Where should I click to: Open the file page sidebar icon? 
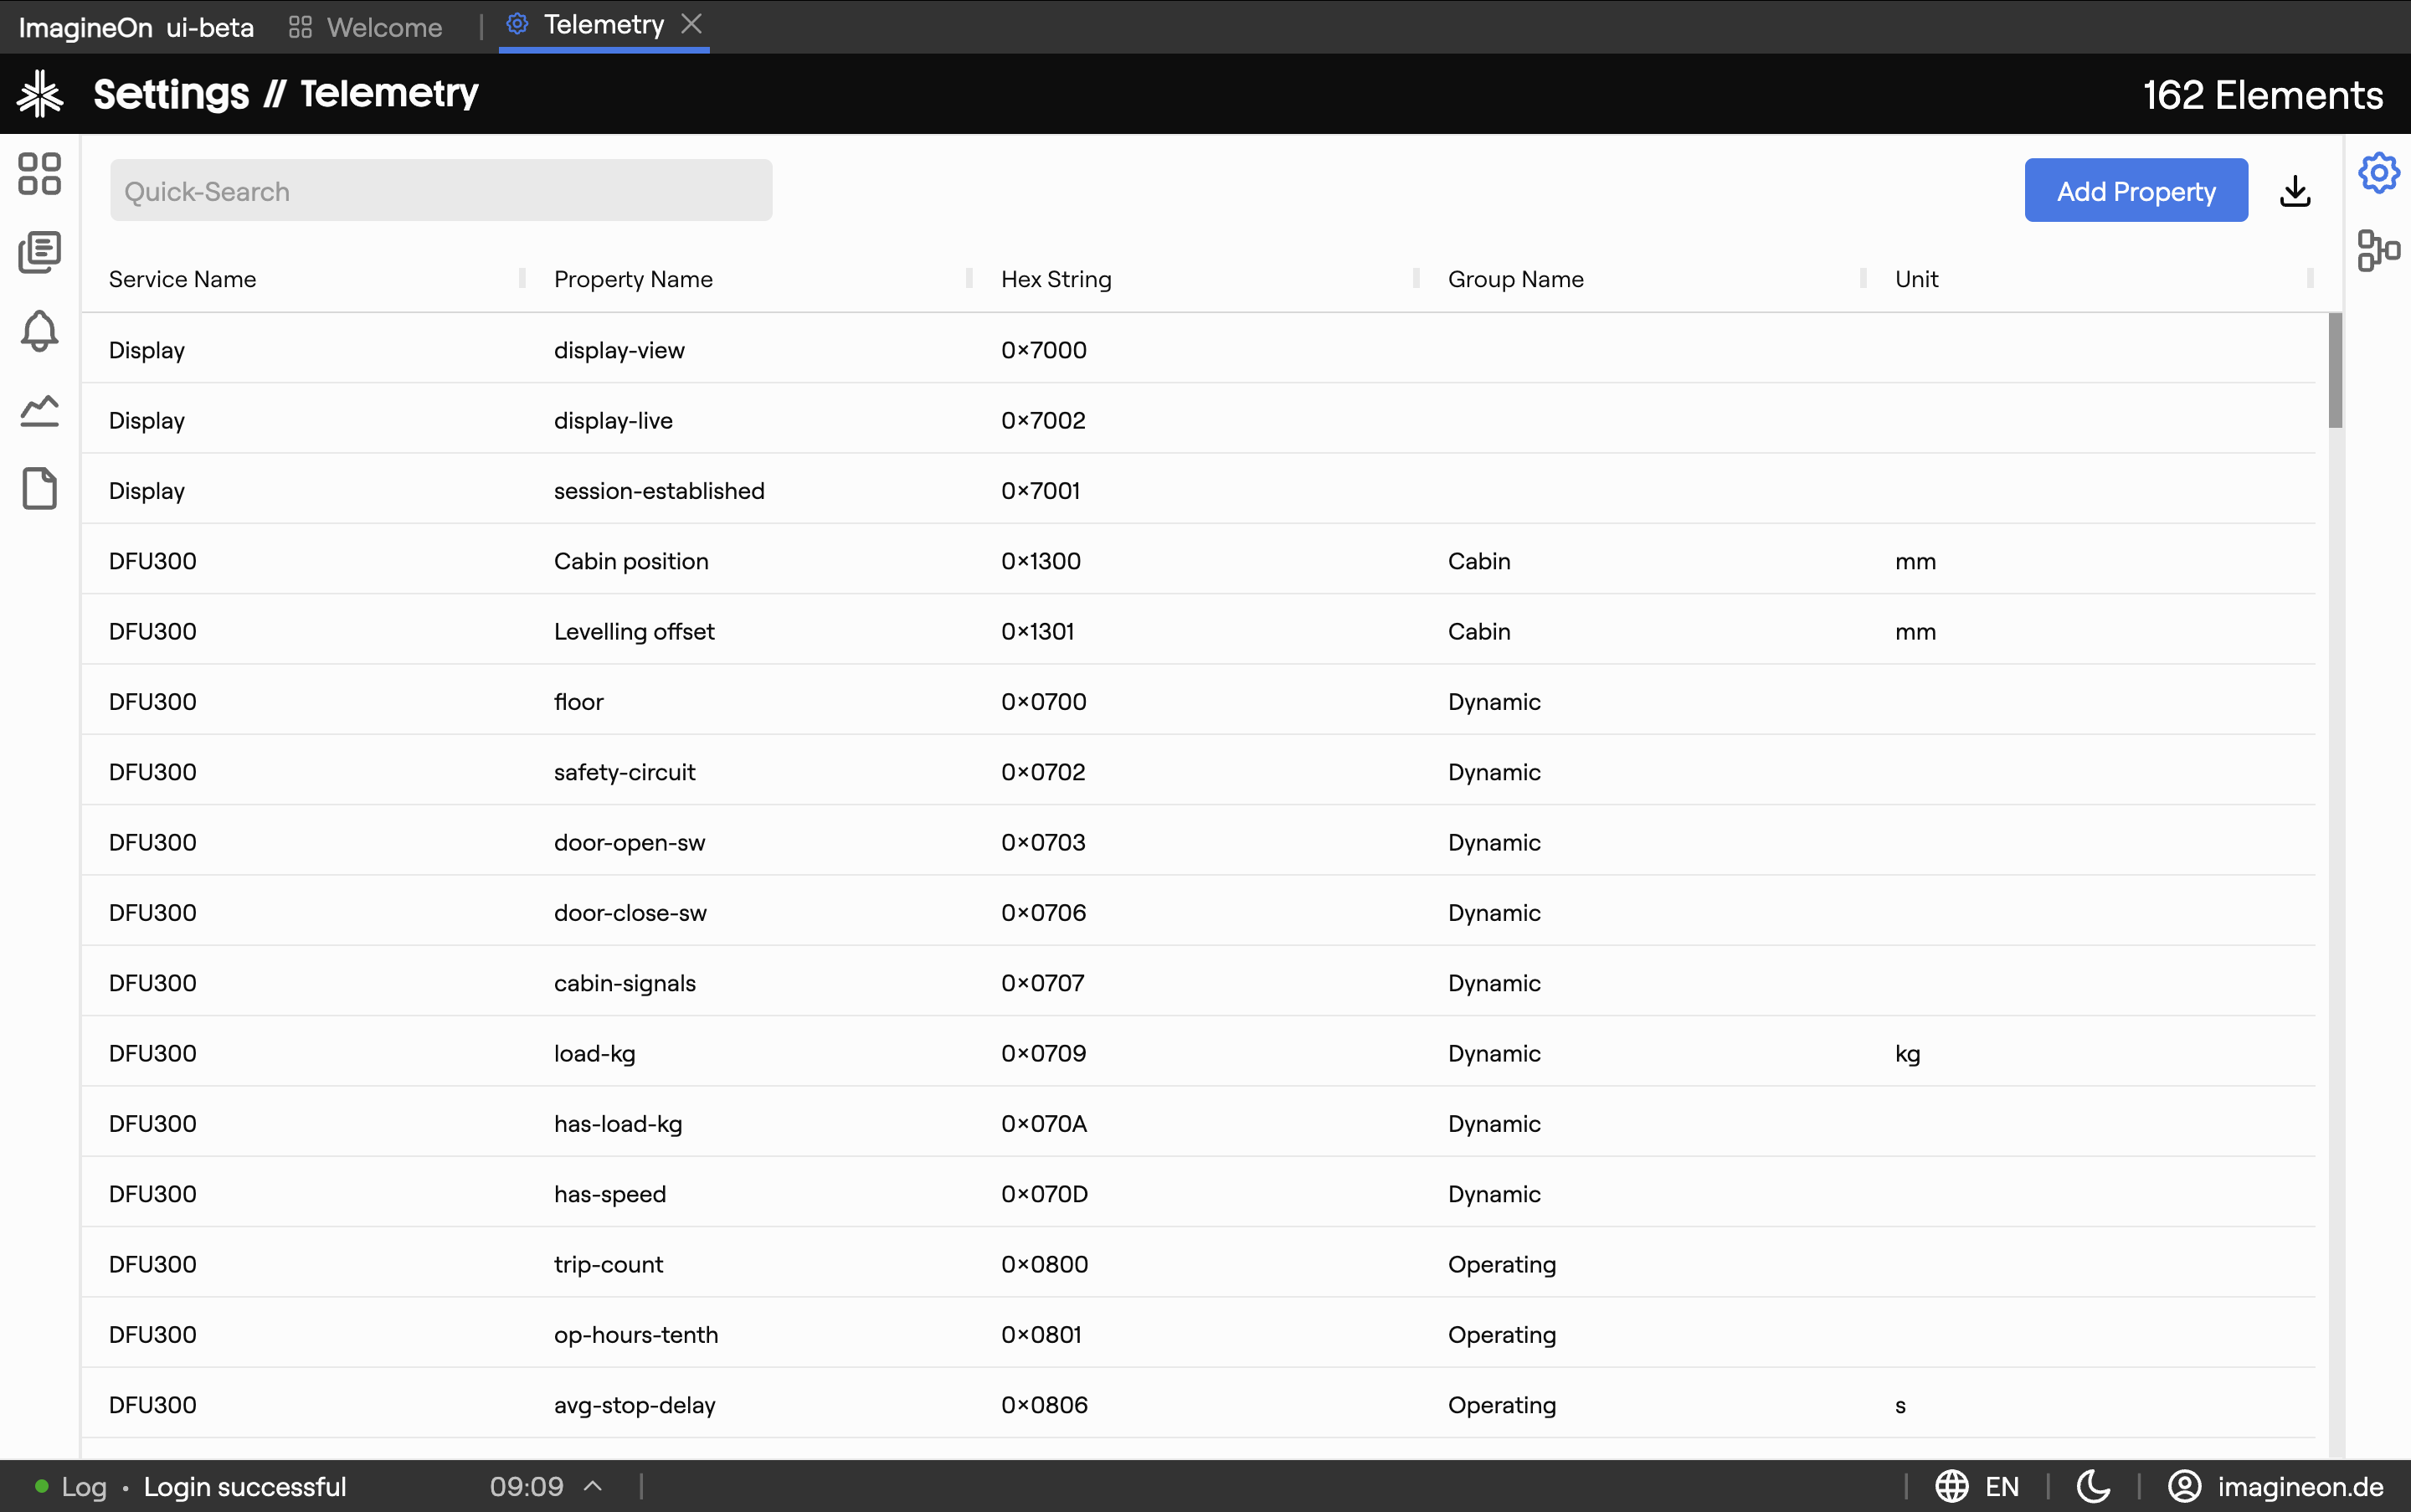click(40, 488)
